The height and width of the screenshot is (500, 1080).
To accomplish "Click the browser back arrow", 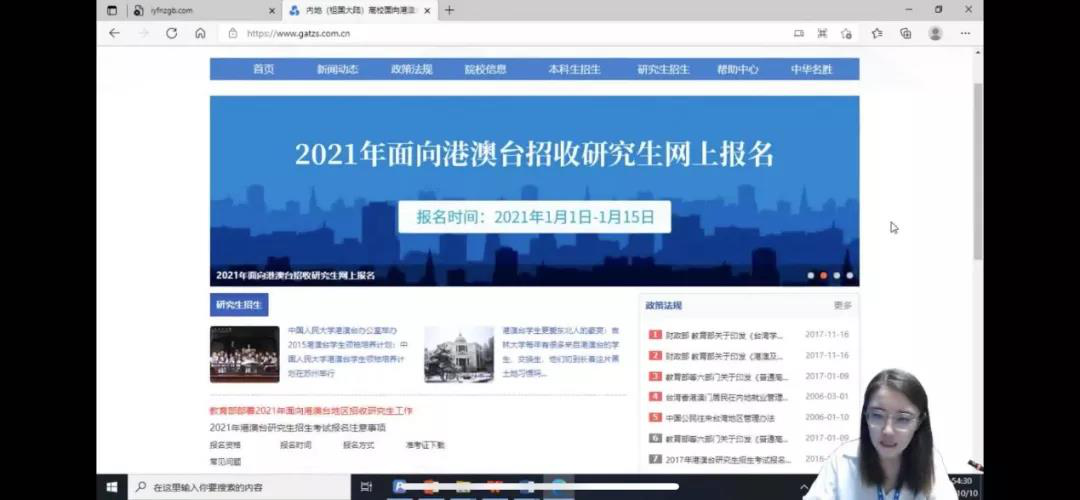I will 114,33.
